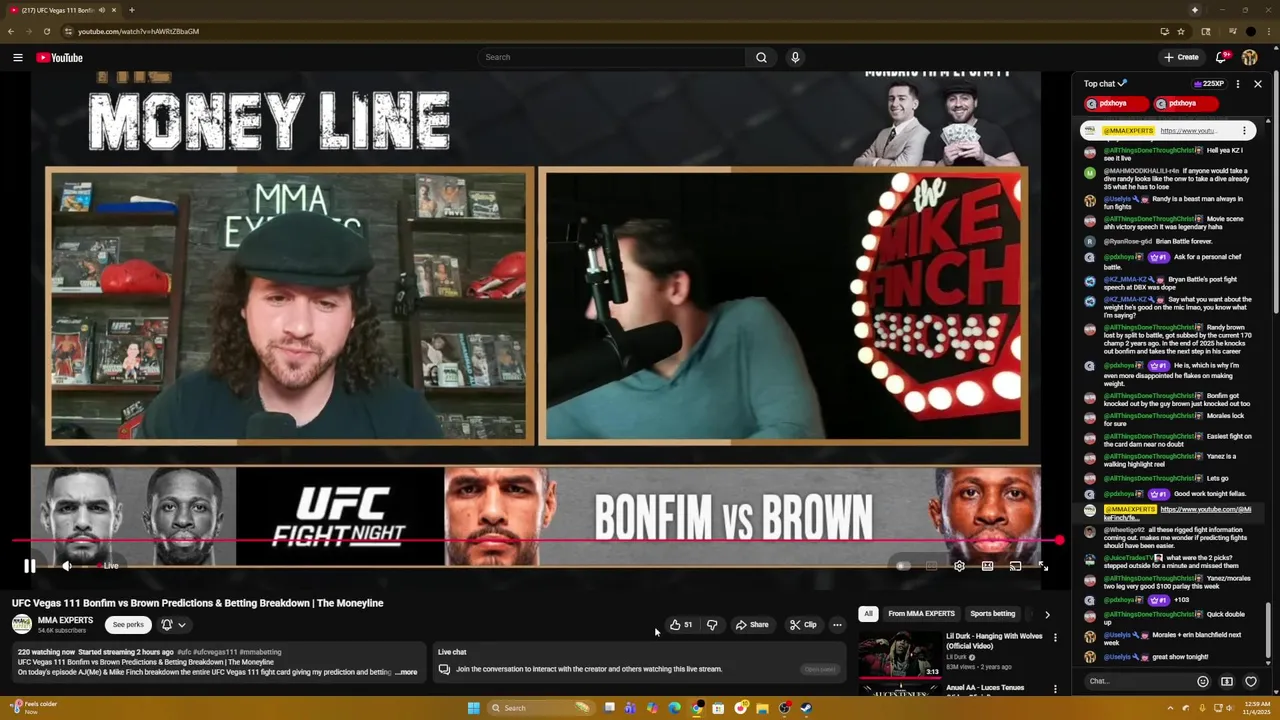Expand the notification bell dropdown for channel

(x=173, y=624)
